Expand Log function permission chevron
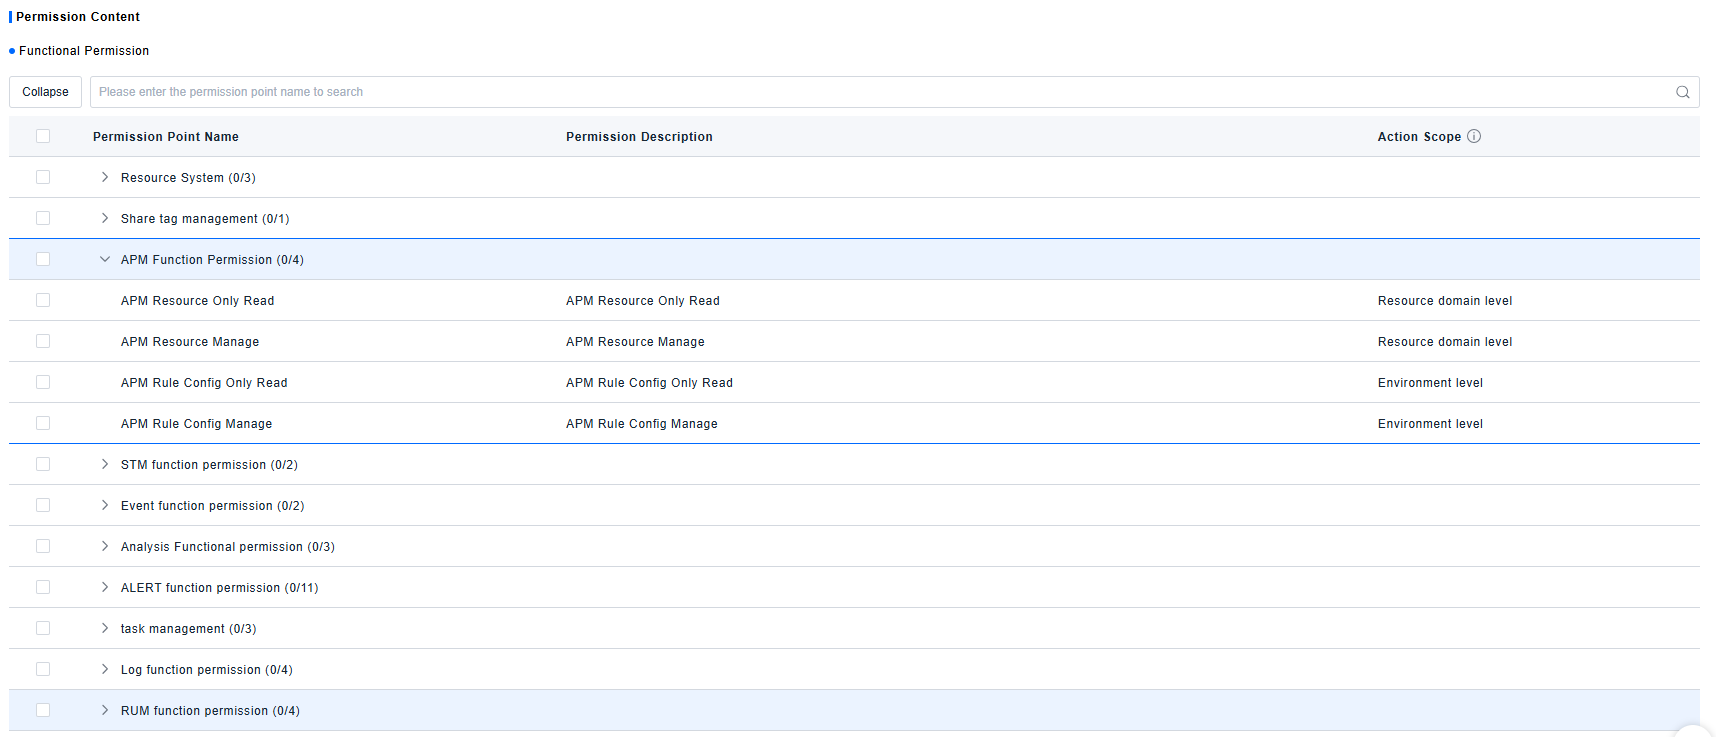This screenshot has height=737, width=1716. pyautogui.click(x=105, y=669)
